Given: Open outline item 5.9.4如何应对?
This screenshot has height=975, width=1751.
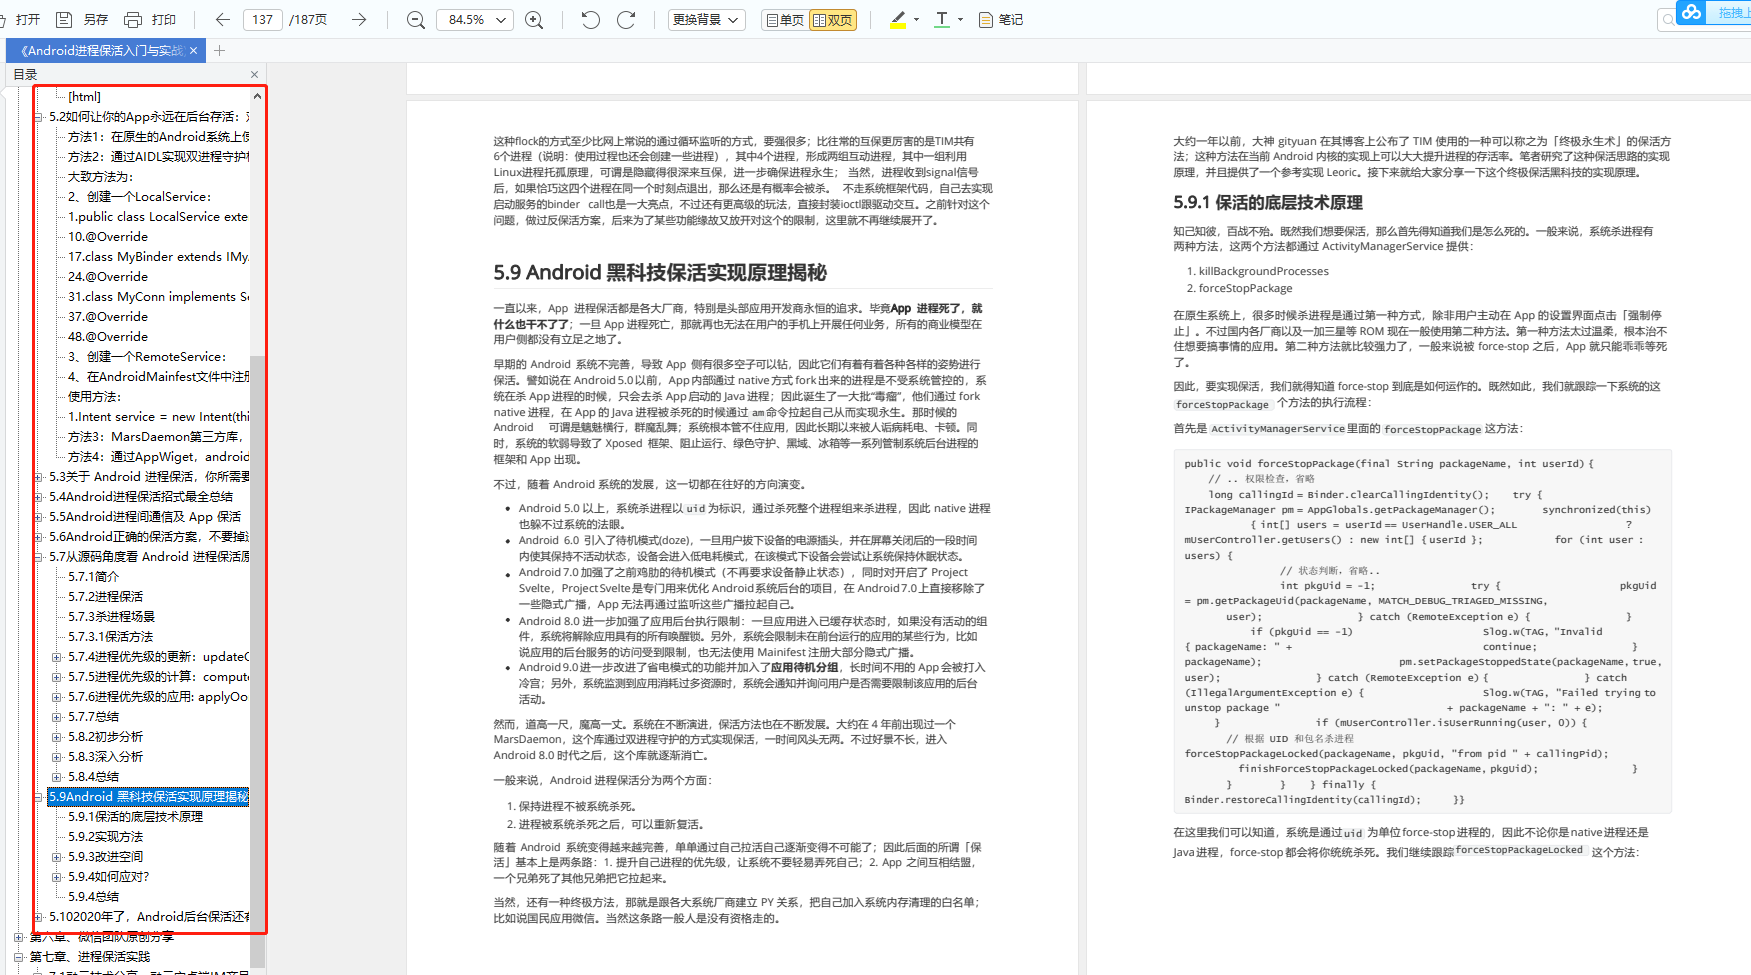Looking at the screenshot, I should click(x=108, y=877).
